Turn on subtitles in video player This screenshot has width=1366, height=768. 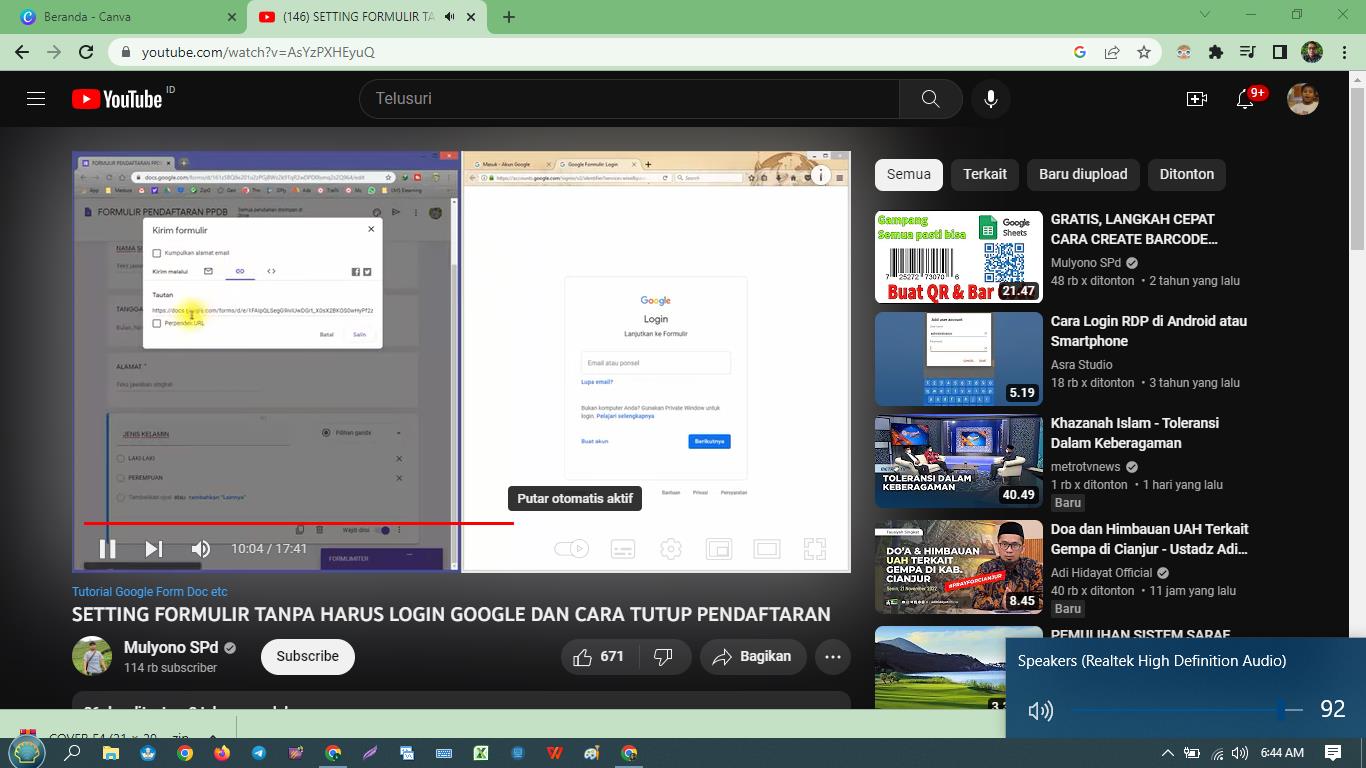tap(622, 548)
